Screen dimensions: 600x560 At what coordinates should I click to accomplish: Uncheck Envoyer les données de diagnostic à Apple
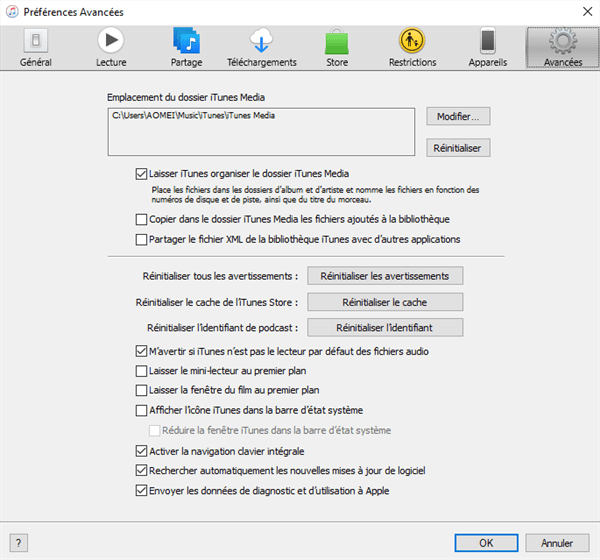141,490
